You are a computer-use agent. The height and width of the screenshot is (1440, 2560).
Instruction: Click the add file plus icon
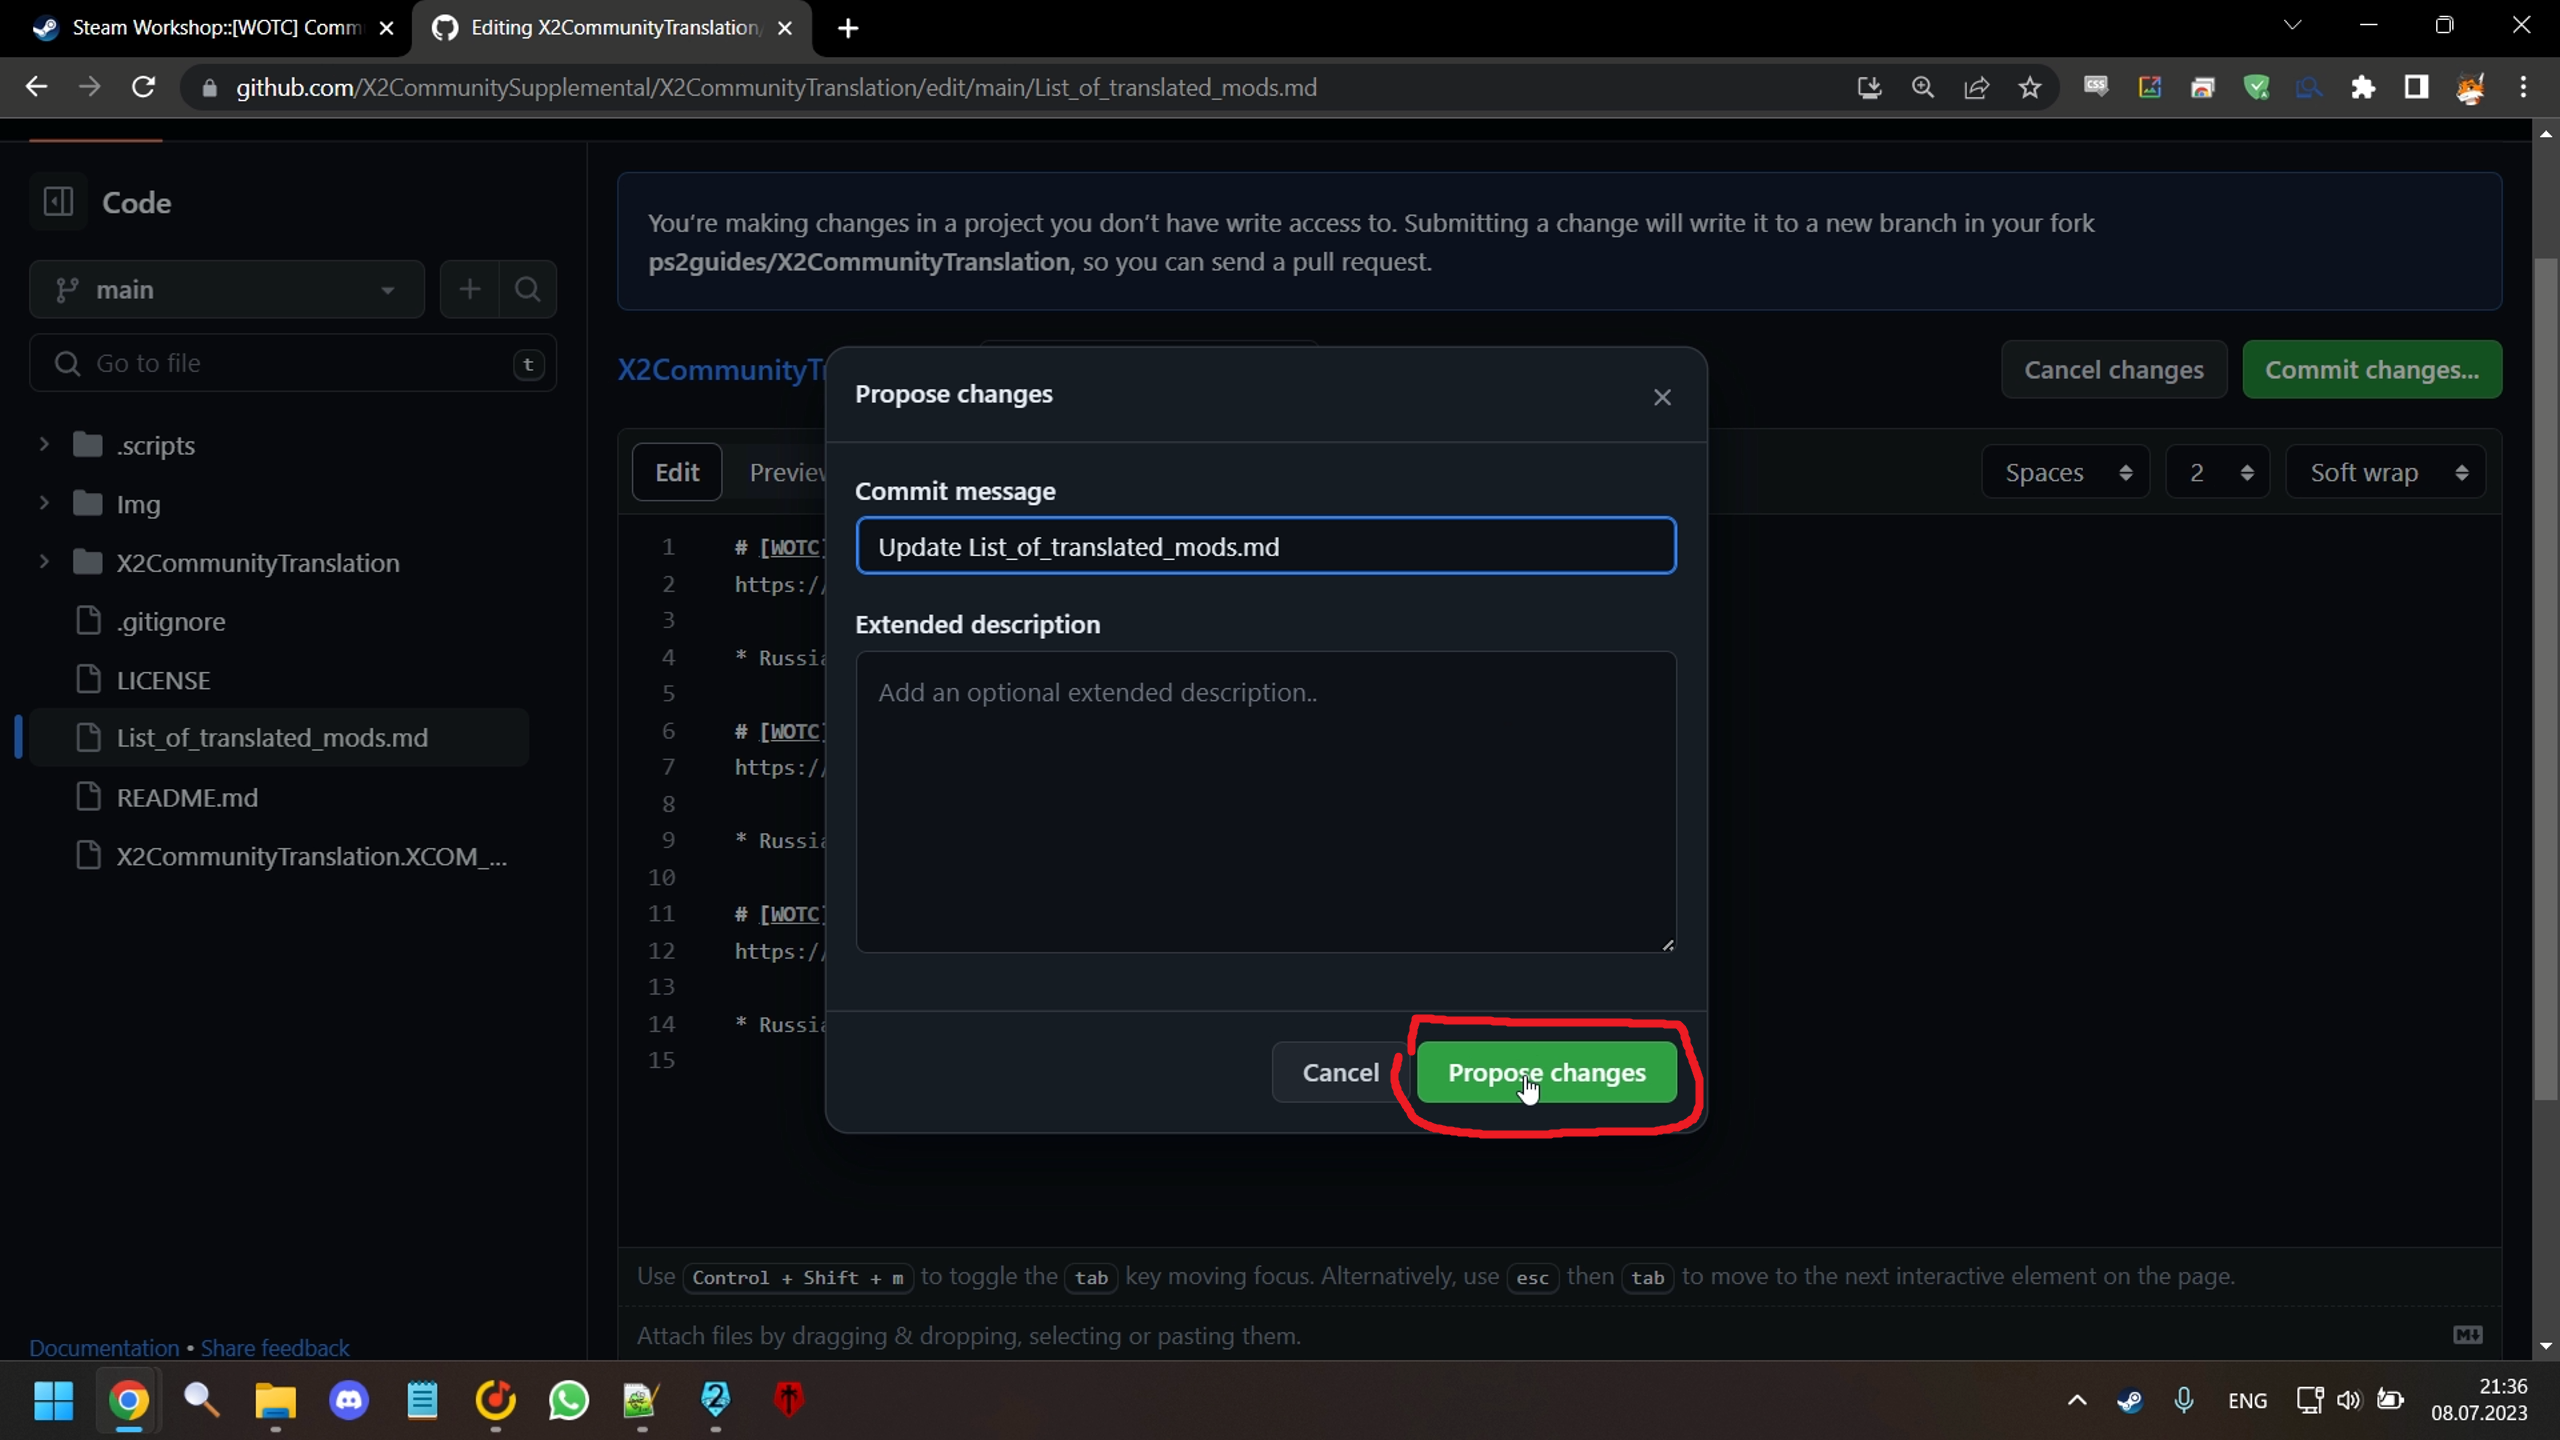pyautogui.click(x=469, y=290)
